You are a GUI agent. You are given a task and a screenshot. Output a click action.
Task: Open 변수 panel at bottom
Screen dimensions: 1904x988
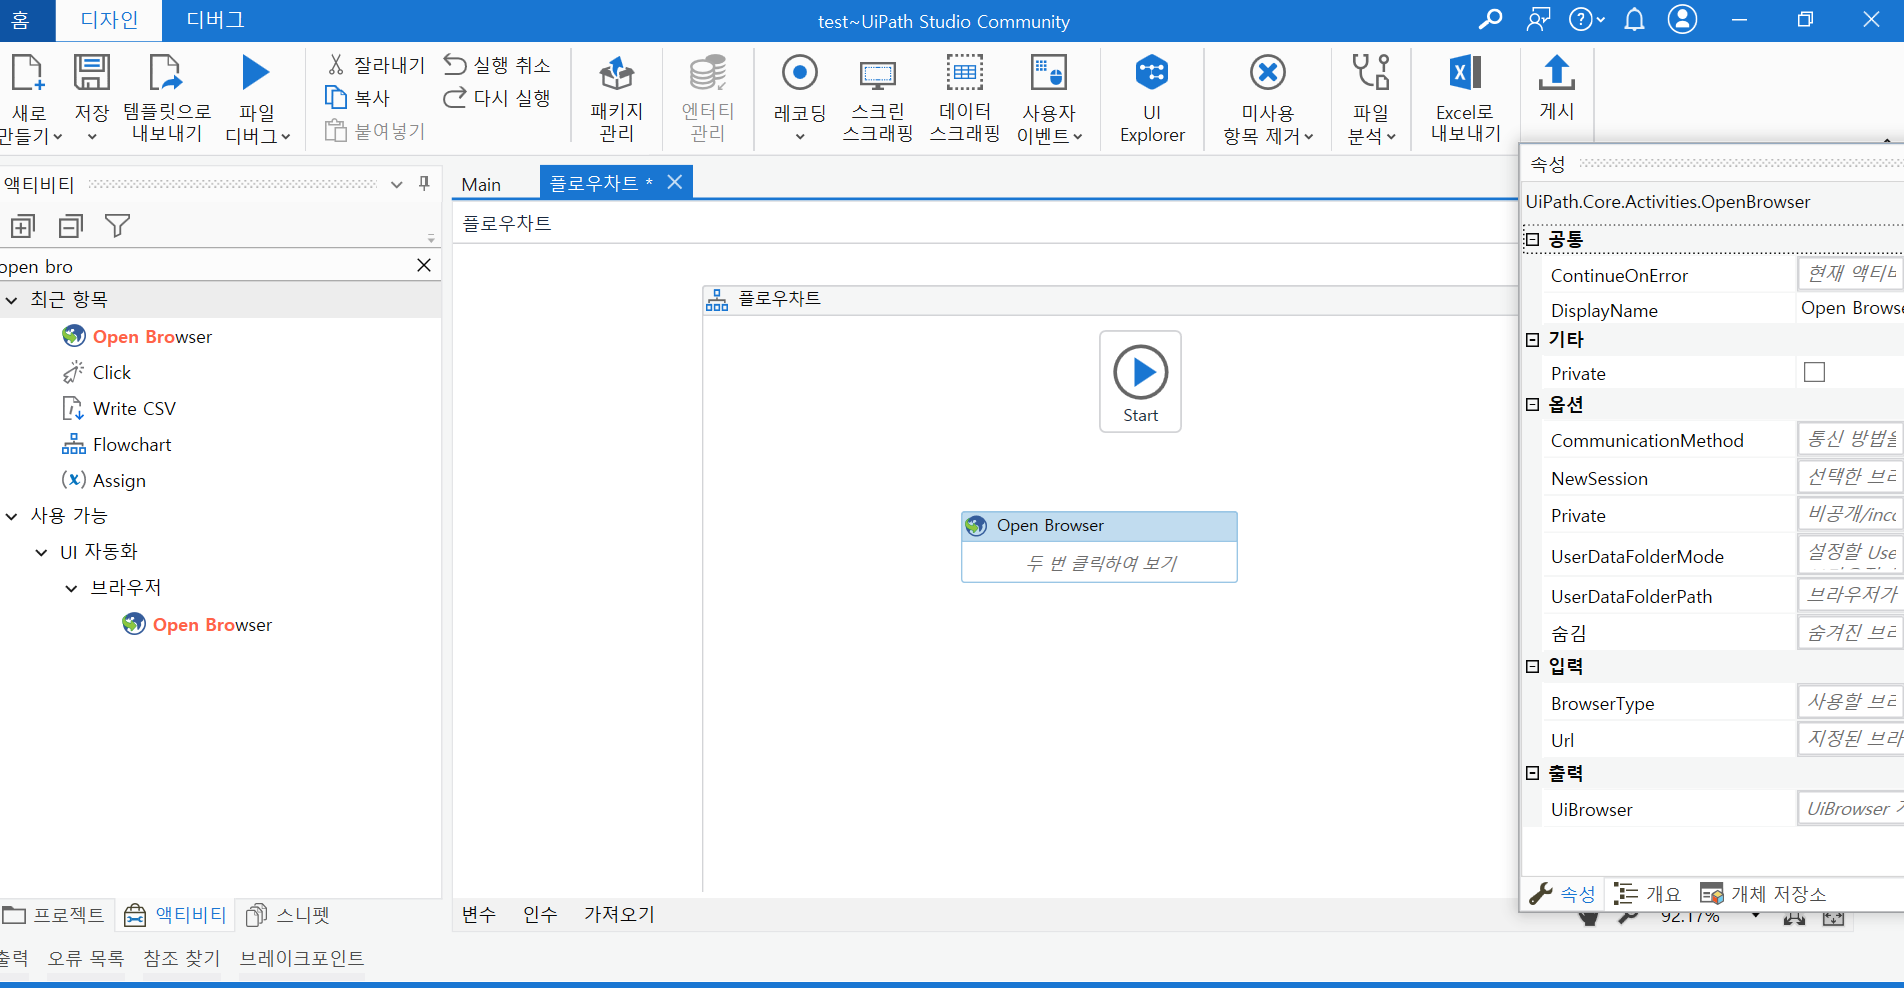click(x=479, y=914)
